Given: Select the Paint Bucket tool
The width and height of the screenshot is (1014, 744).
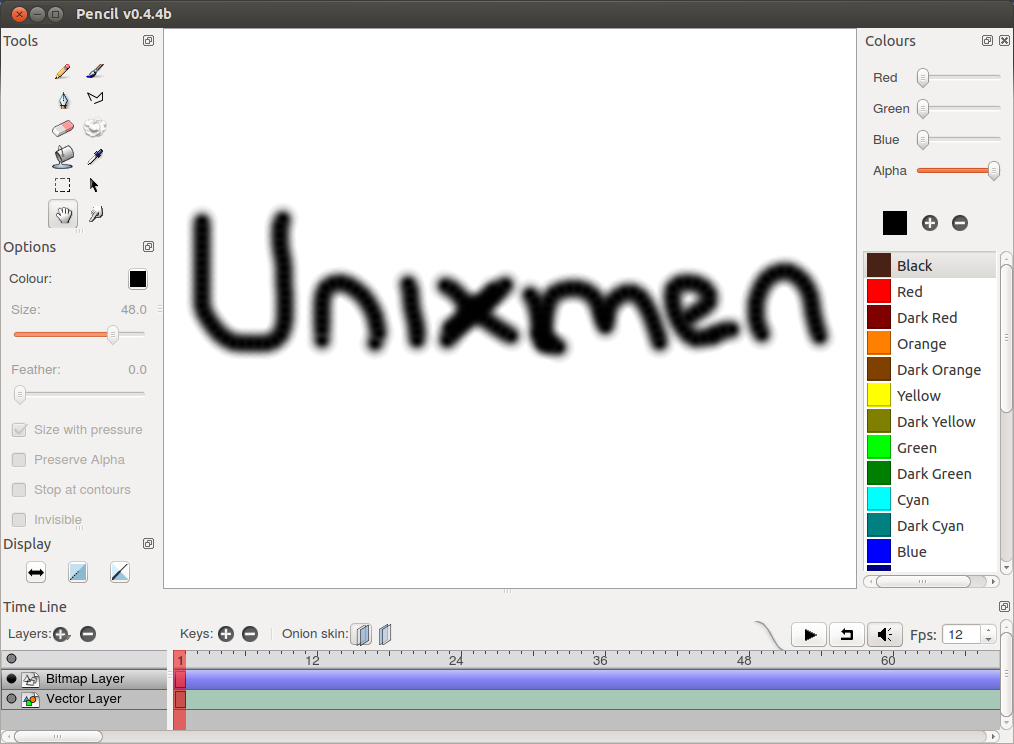Looking at the screenshot, I should [x=63, y=157].
